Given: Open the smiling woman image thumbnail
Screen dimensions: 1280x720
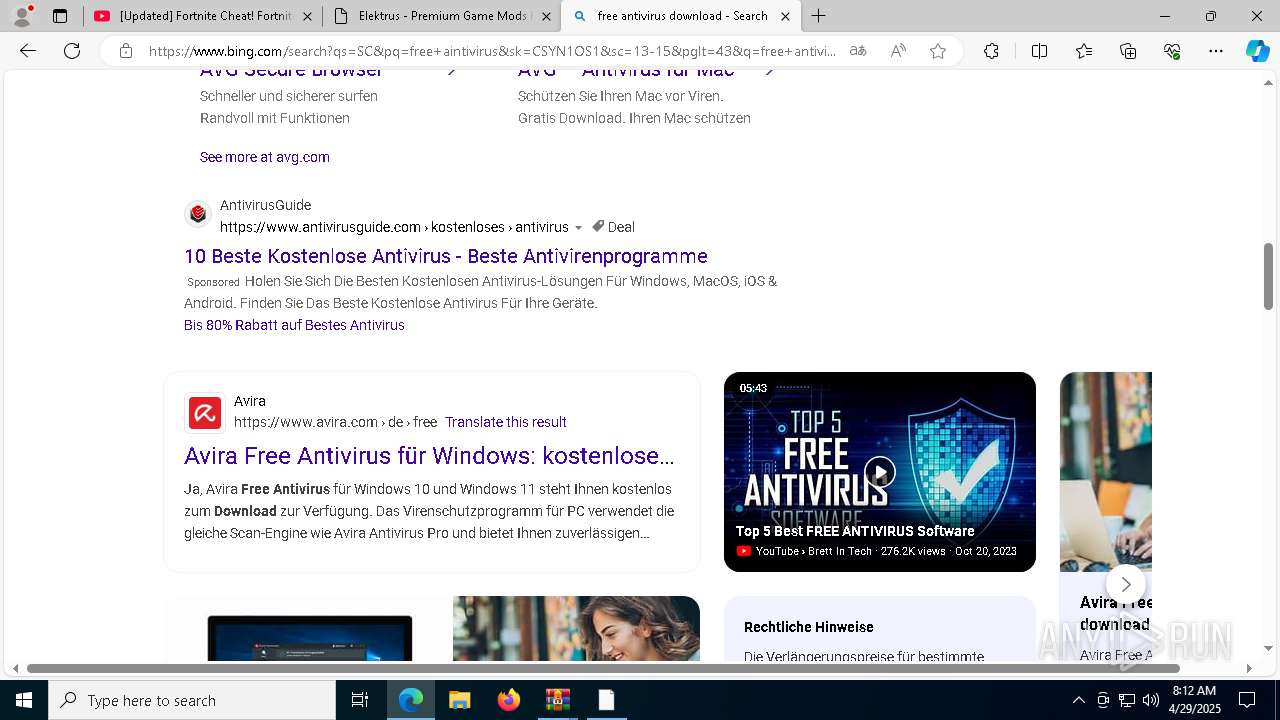Looking at the screenshot, I should pos(576,629).
